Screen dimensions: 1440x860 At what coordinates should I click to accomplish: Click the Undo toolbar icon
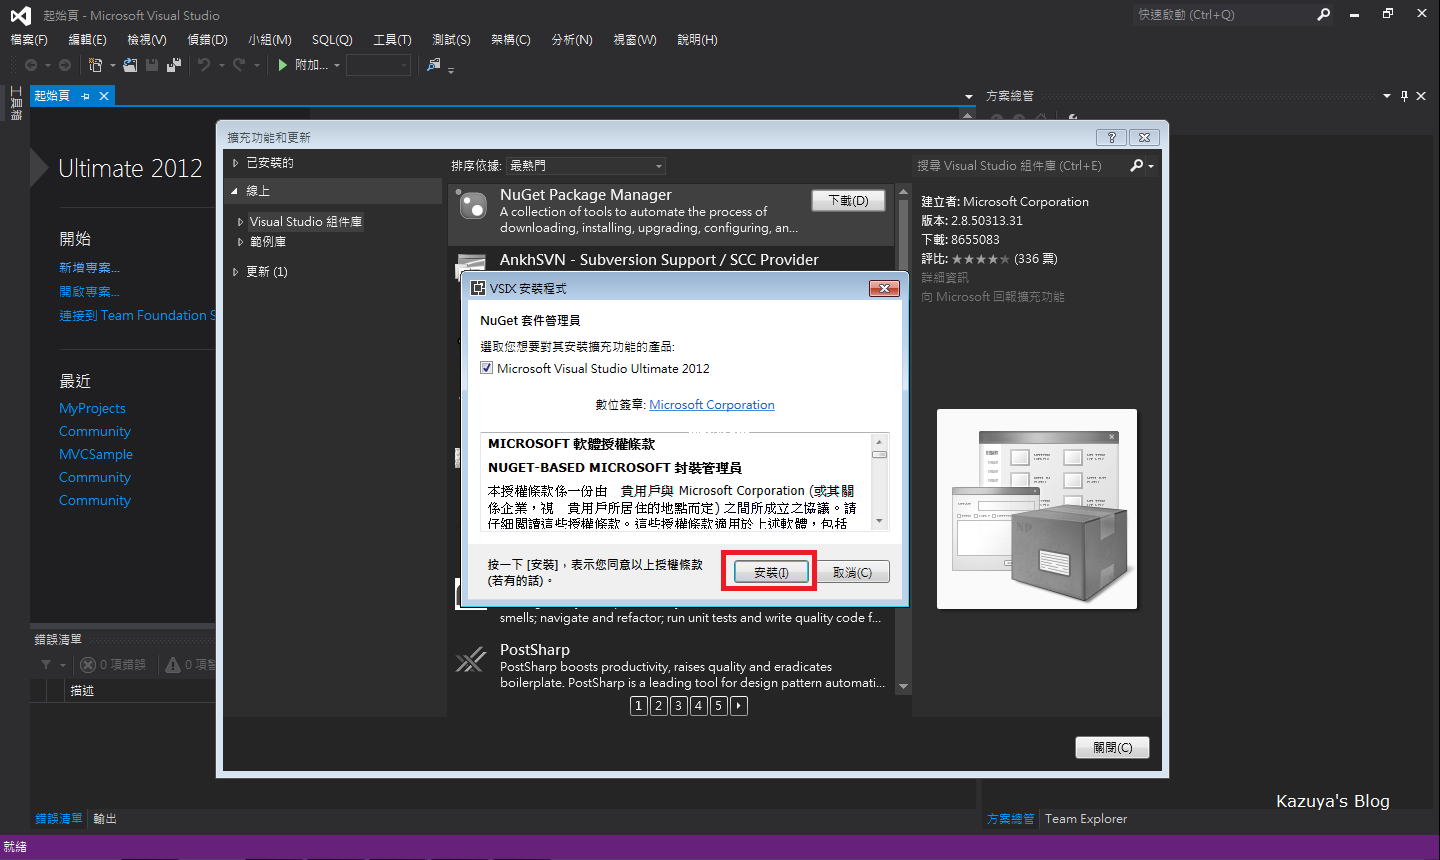click(204, 65)
